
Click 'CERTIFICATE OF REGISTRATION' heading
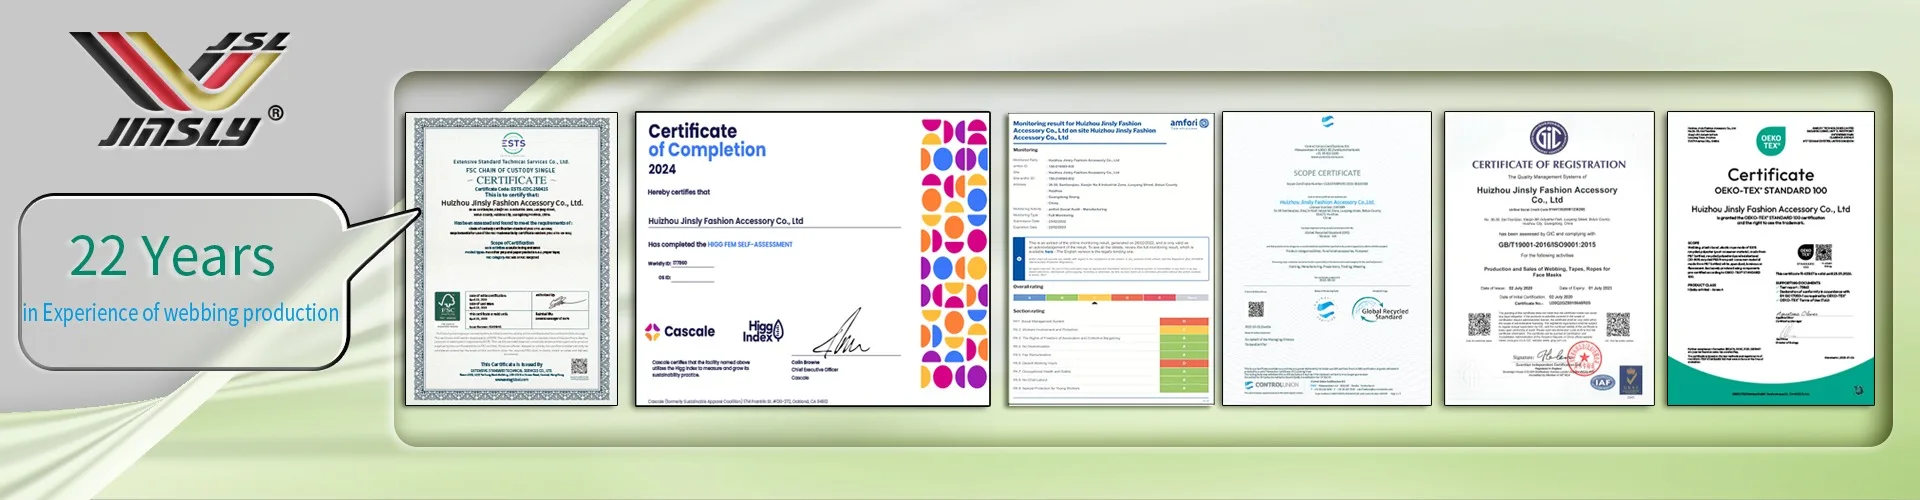(1548, 164)
